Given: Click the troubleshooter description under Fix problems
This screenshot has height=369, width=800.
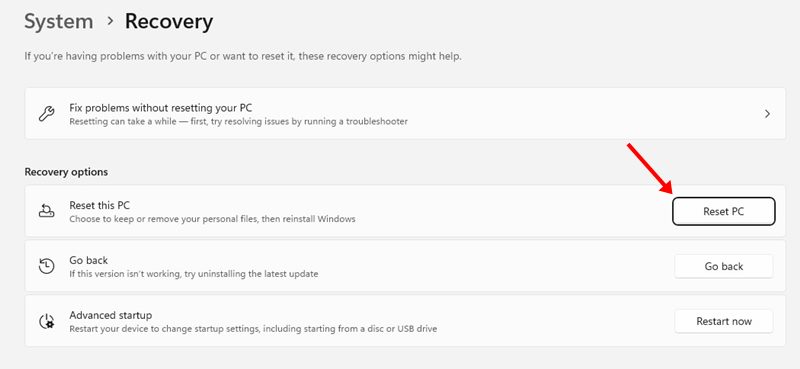Looking at the screenshot, I should (238, 122).
